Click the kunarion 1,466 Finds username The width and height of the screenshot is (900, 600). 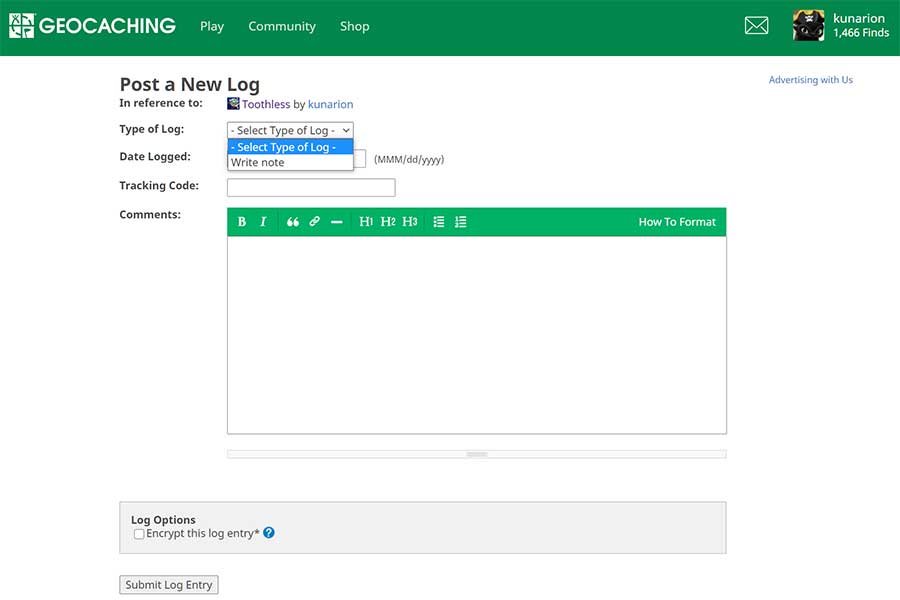point(860,25)
